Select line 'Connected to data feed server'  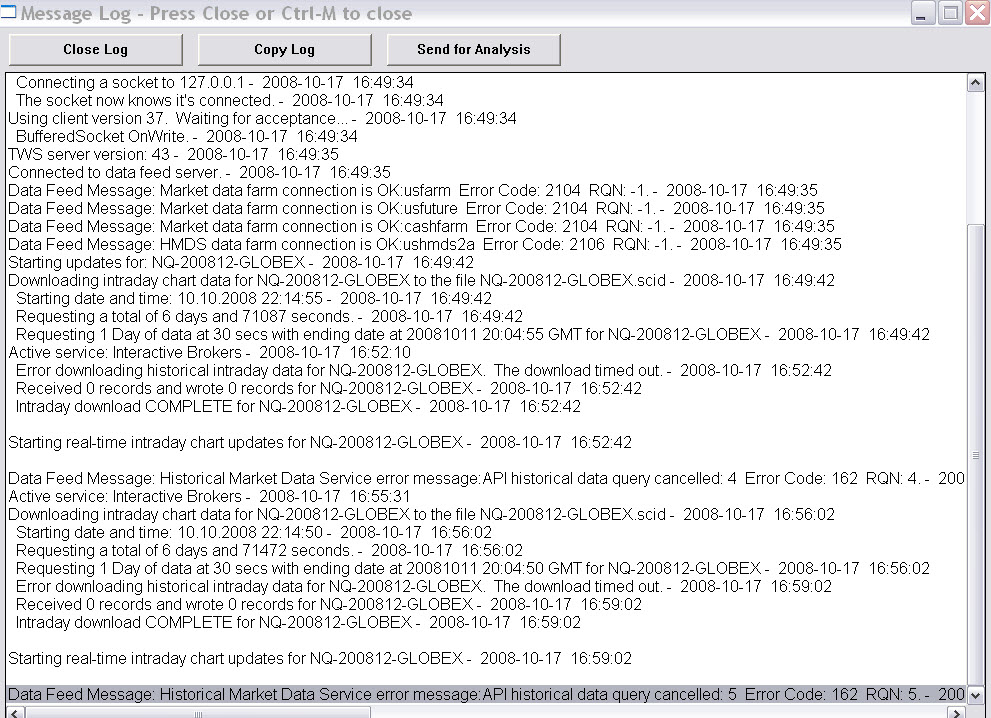click(x=199, y=173)
